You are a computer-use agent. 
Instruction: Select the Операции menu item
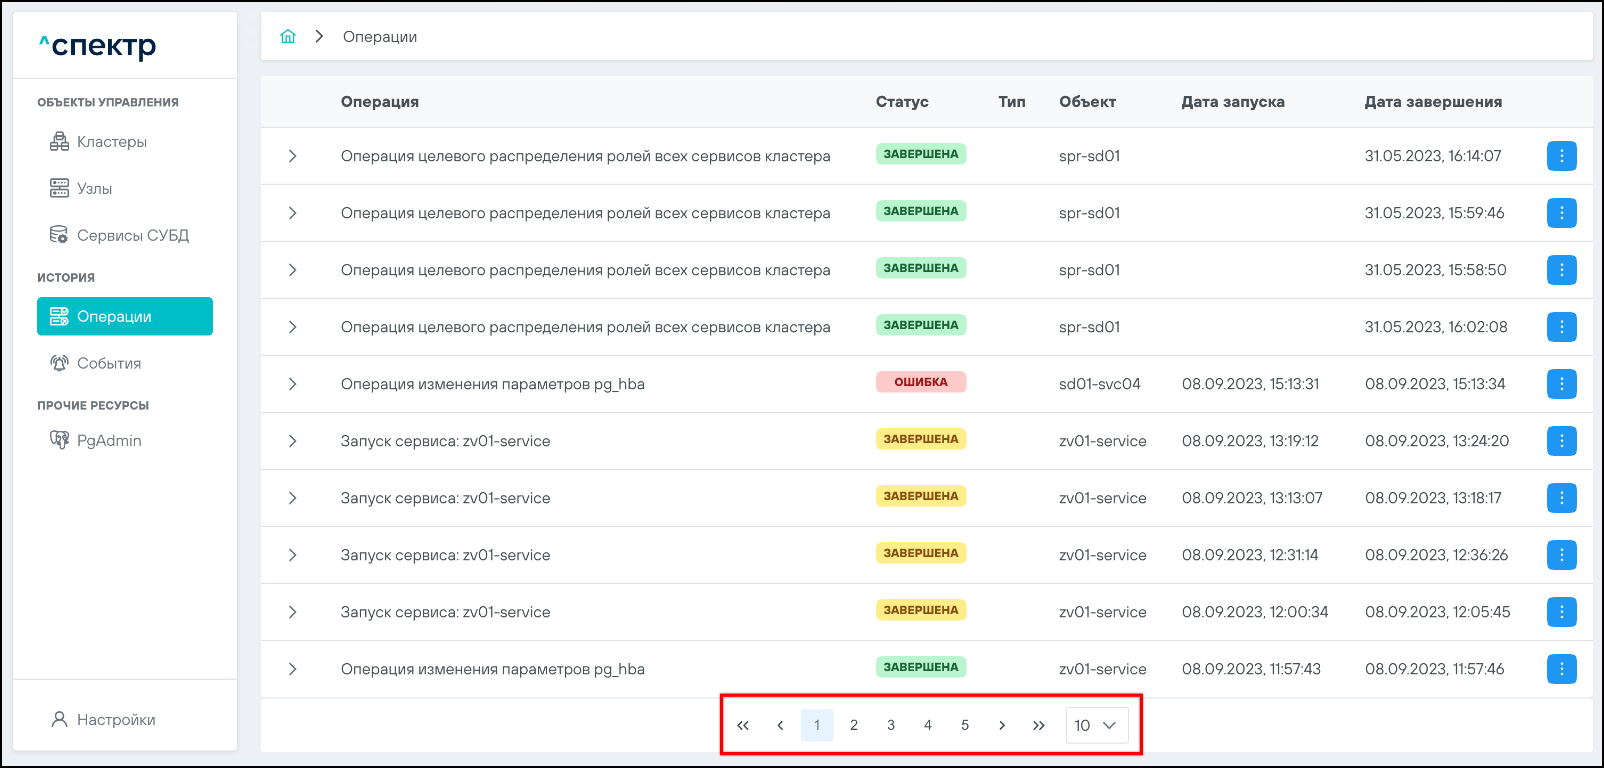click(125, 317)
